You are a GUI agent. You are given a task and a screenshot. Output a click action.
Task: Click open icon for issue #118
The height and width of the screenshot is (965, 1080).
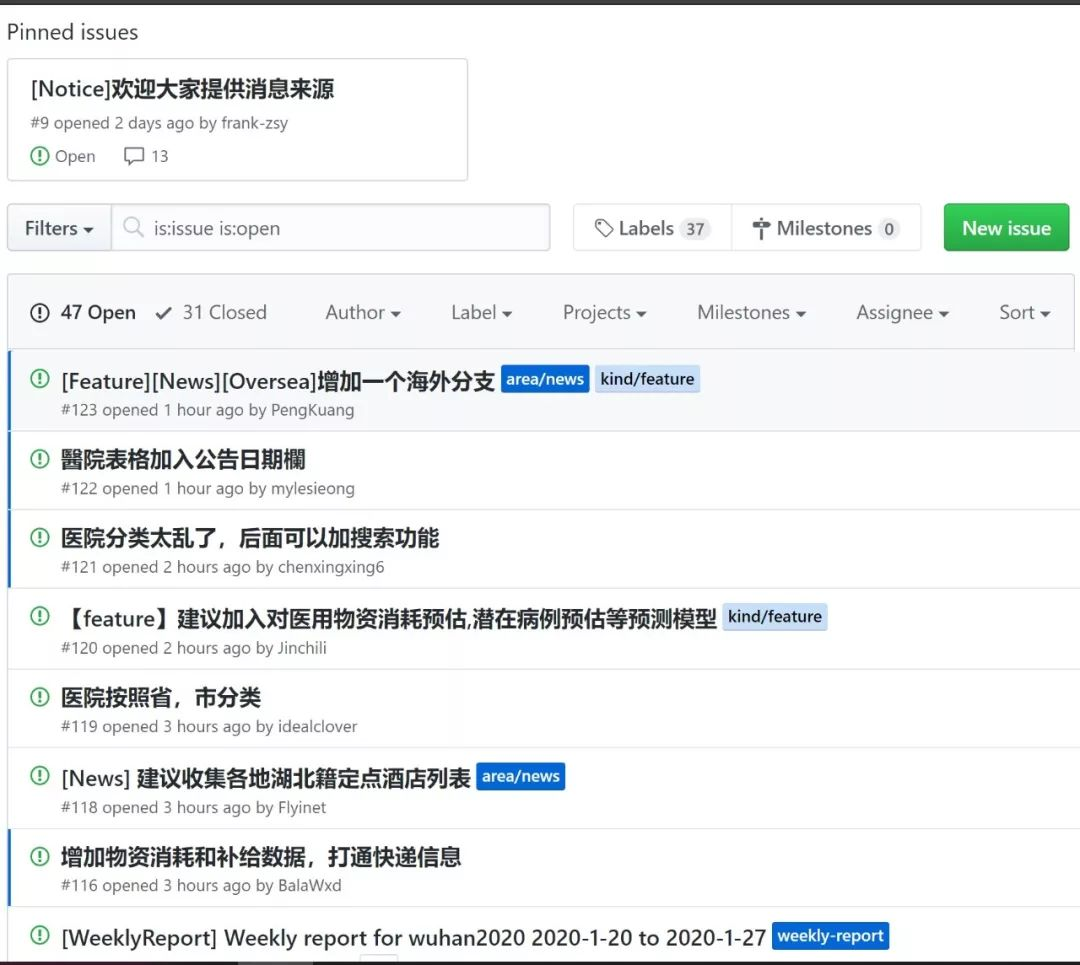40,776
